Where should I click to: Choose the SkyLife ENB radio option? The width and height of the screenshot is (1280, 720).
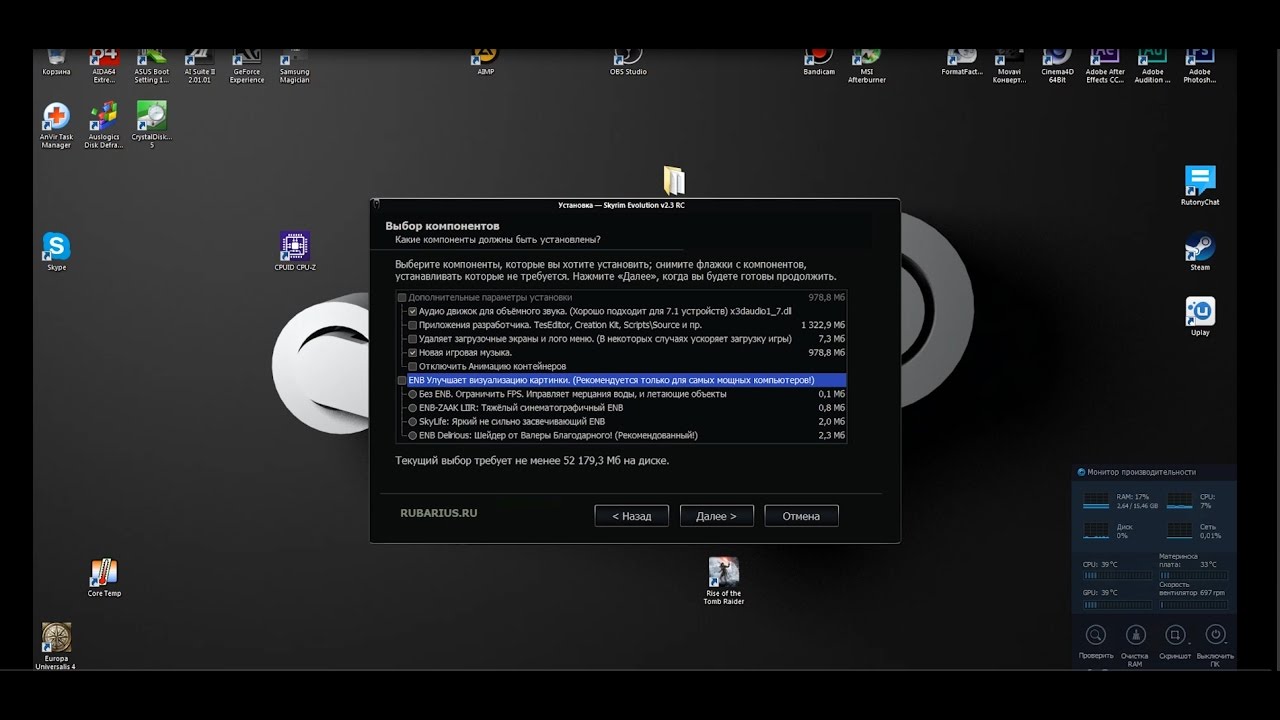(x=413, y=421)
